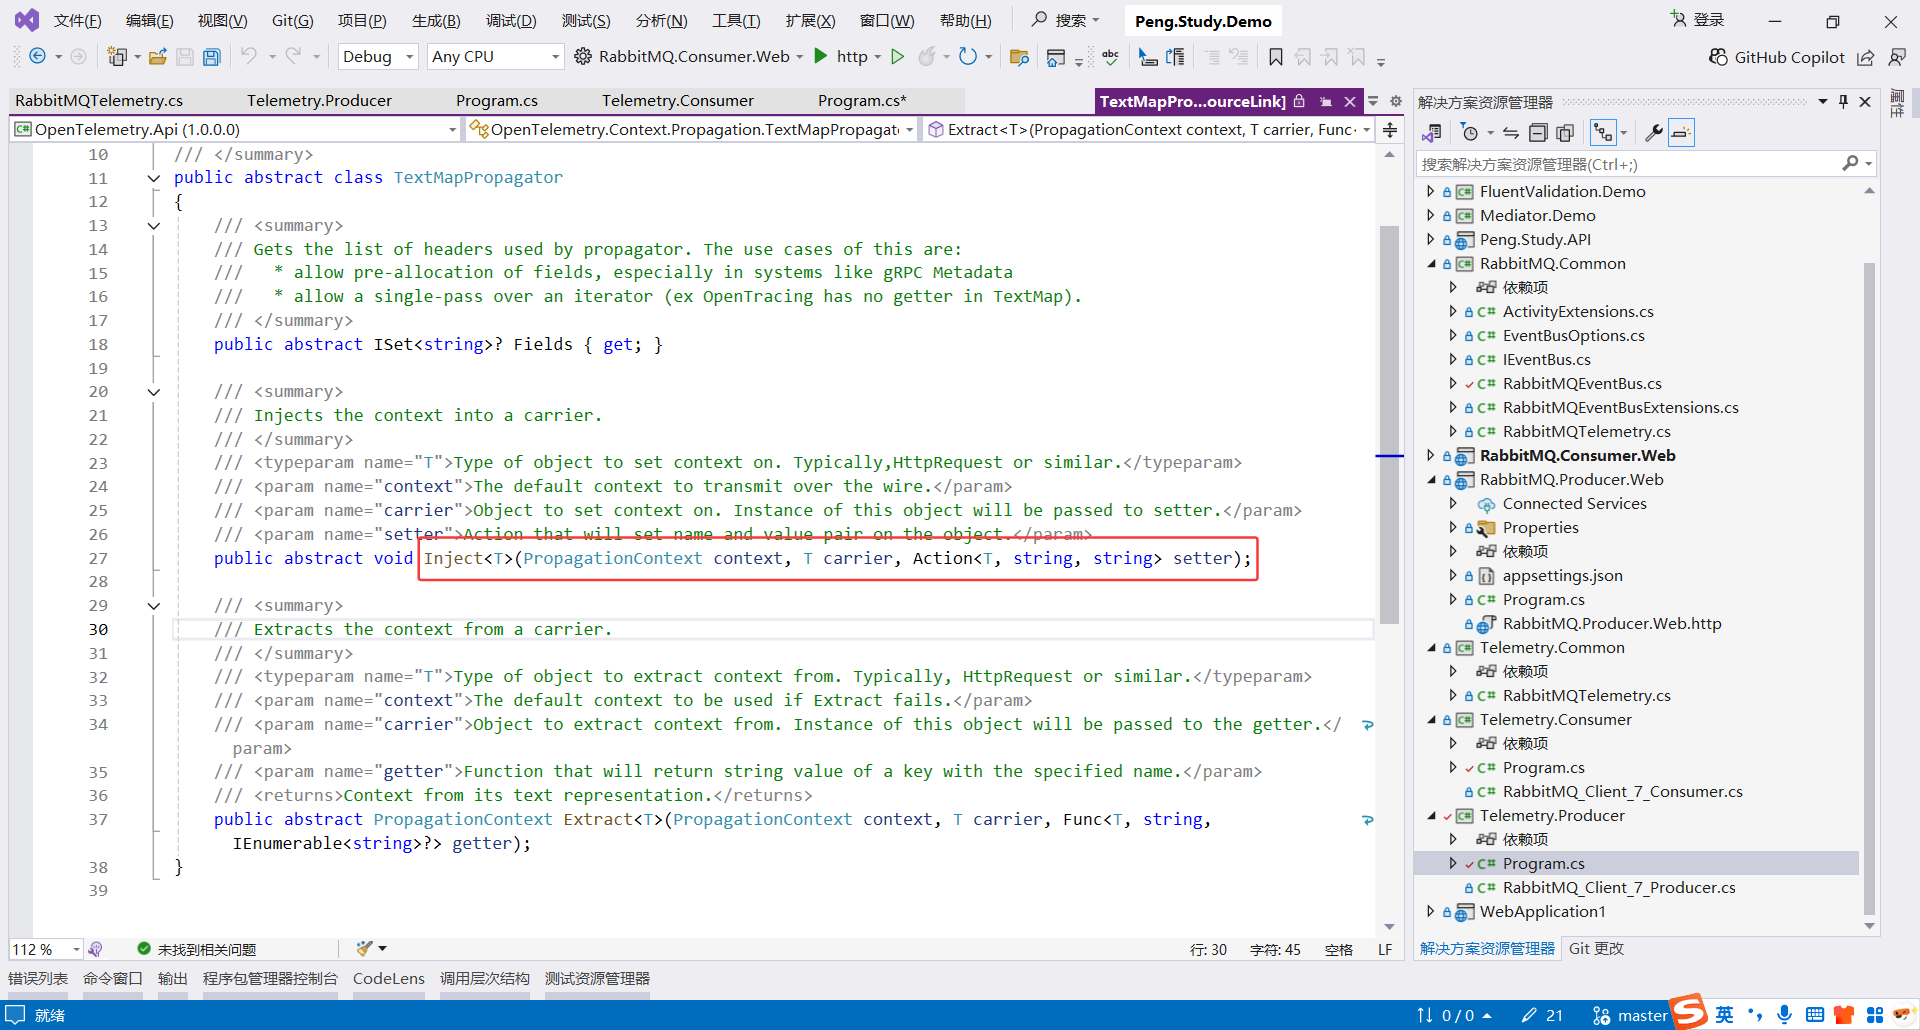Collapse the RabbitMQ.Common project node
Viewport: 1920px width, 1030px height.
point(1430,263)
